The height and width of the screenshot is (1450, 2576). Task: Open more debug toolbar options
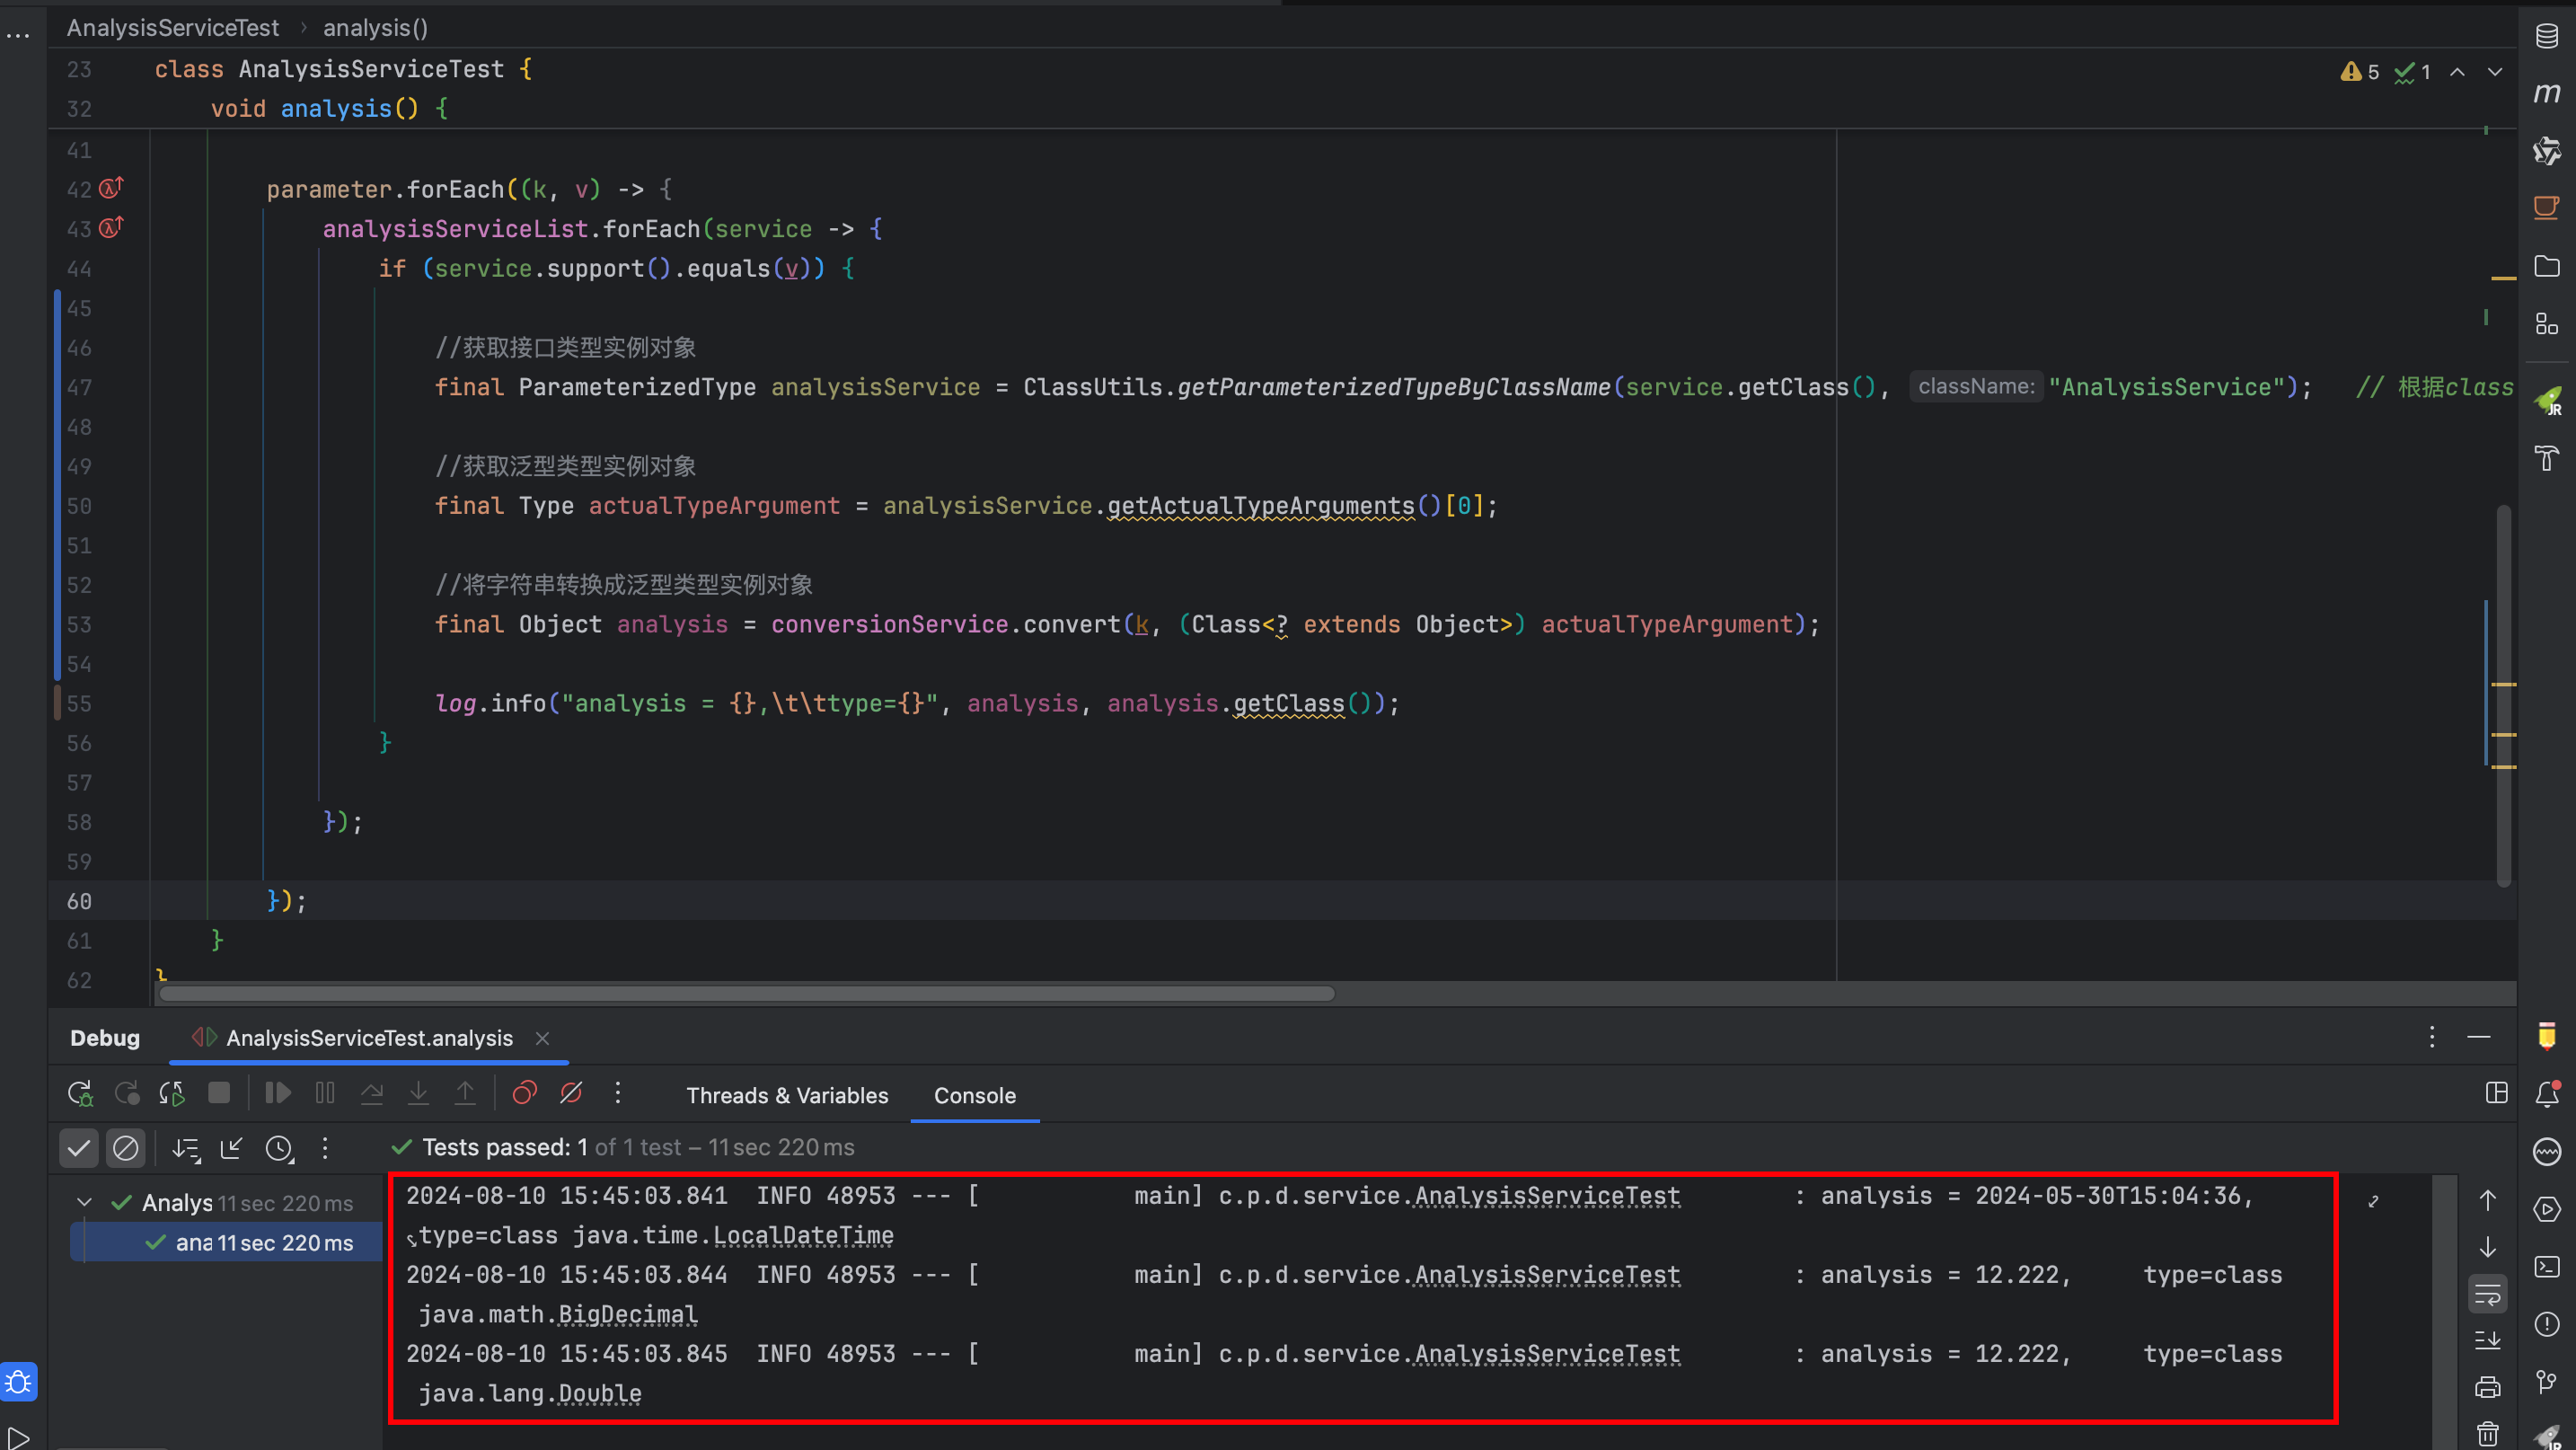pos(618,1093)
